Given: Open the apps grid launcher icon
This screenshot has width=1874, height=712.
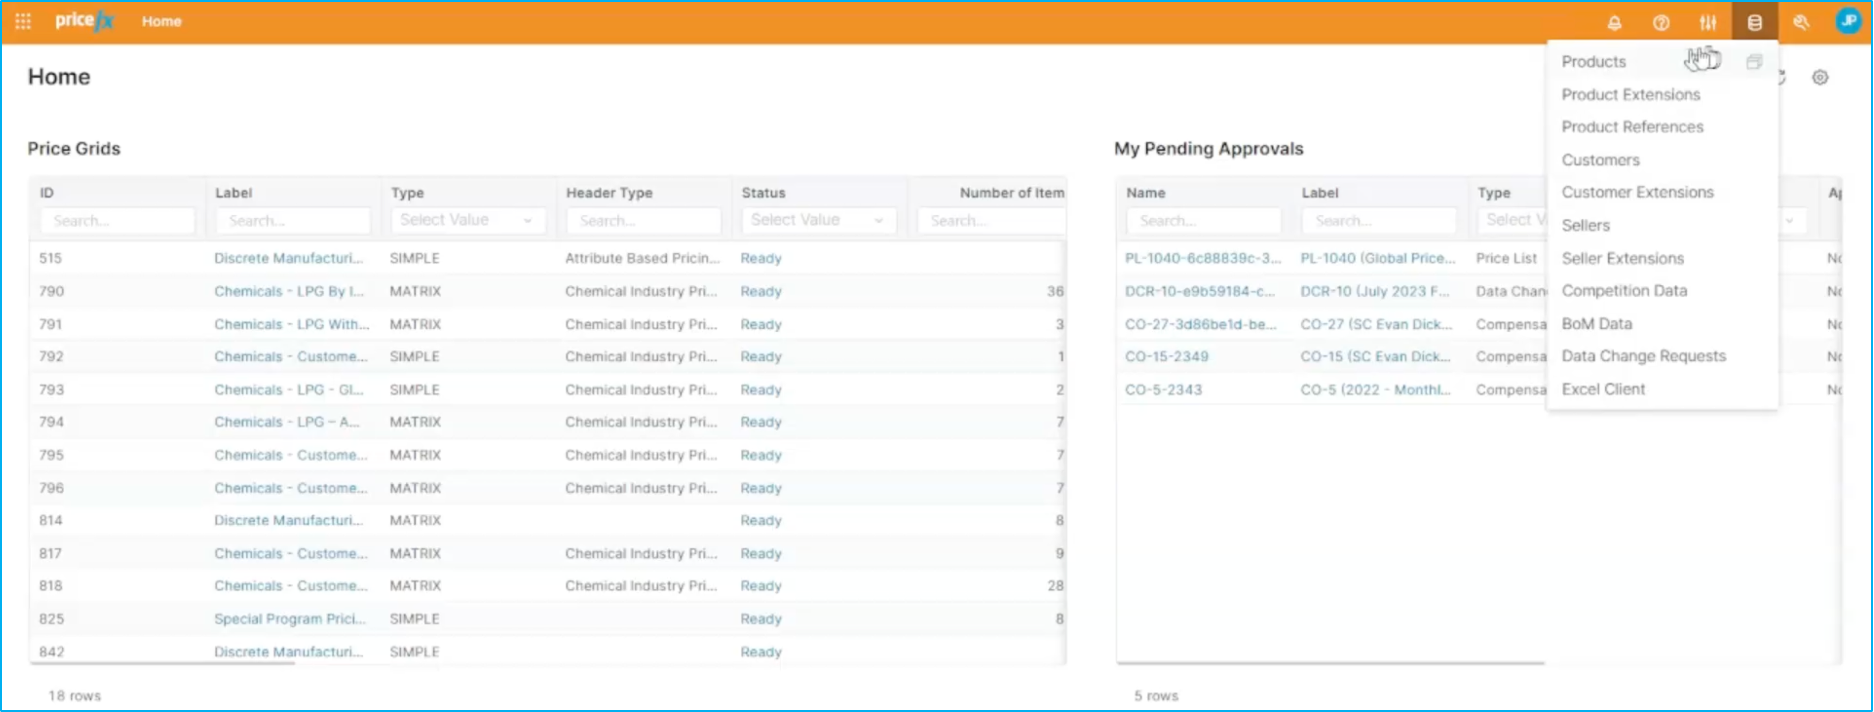Looking at the screenshot, I should coord(23,21).
